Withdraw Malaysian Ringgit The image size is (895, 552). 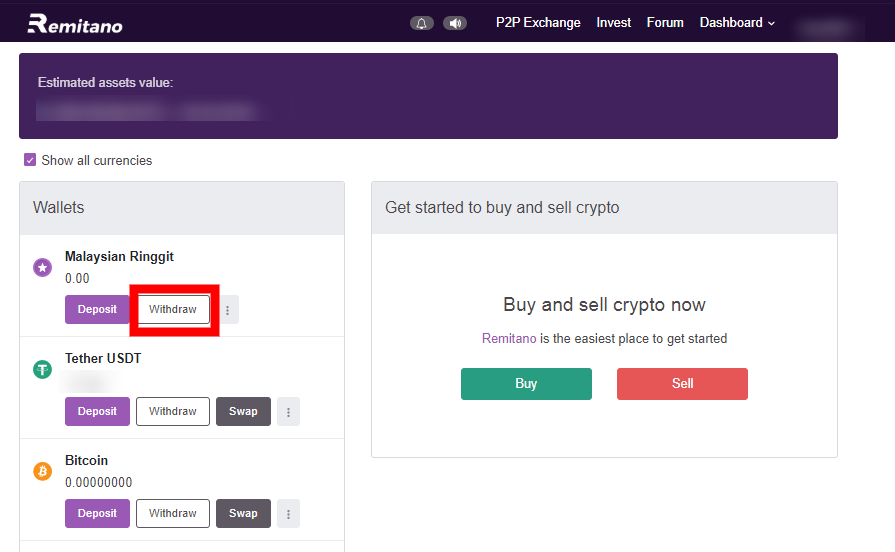[x=173, y=310]
